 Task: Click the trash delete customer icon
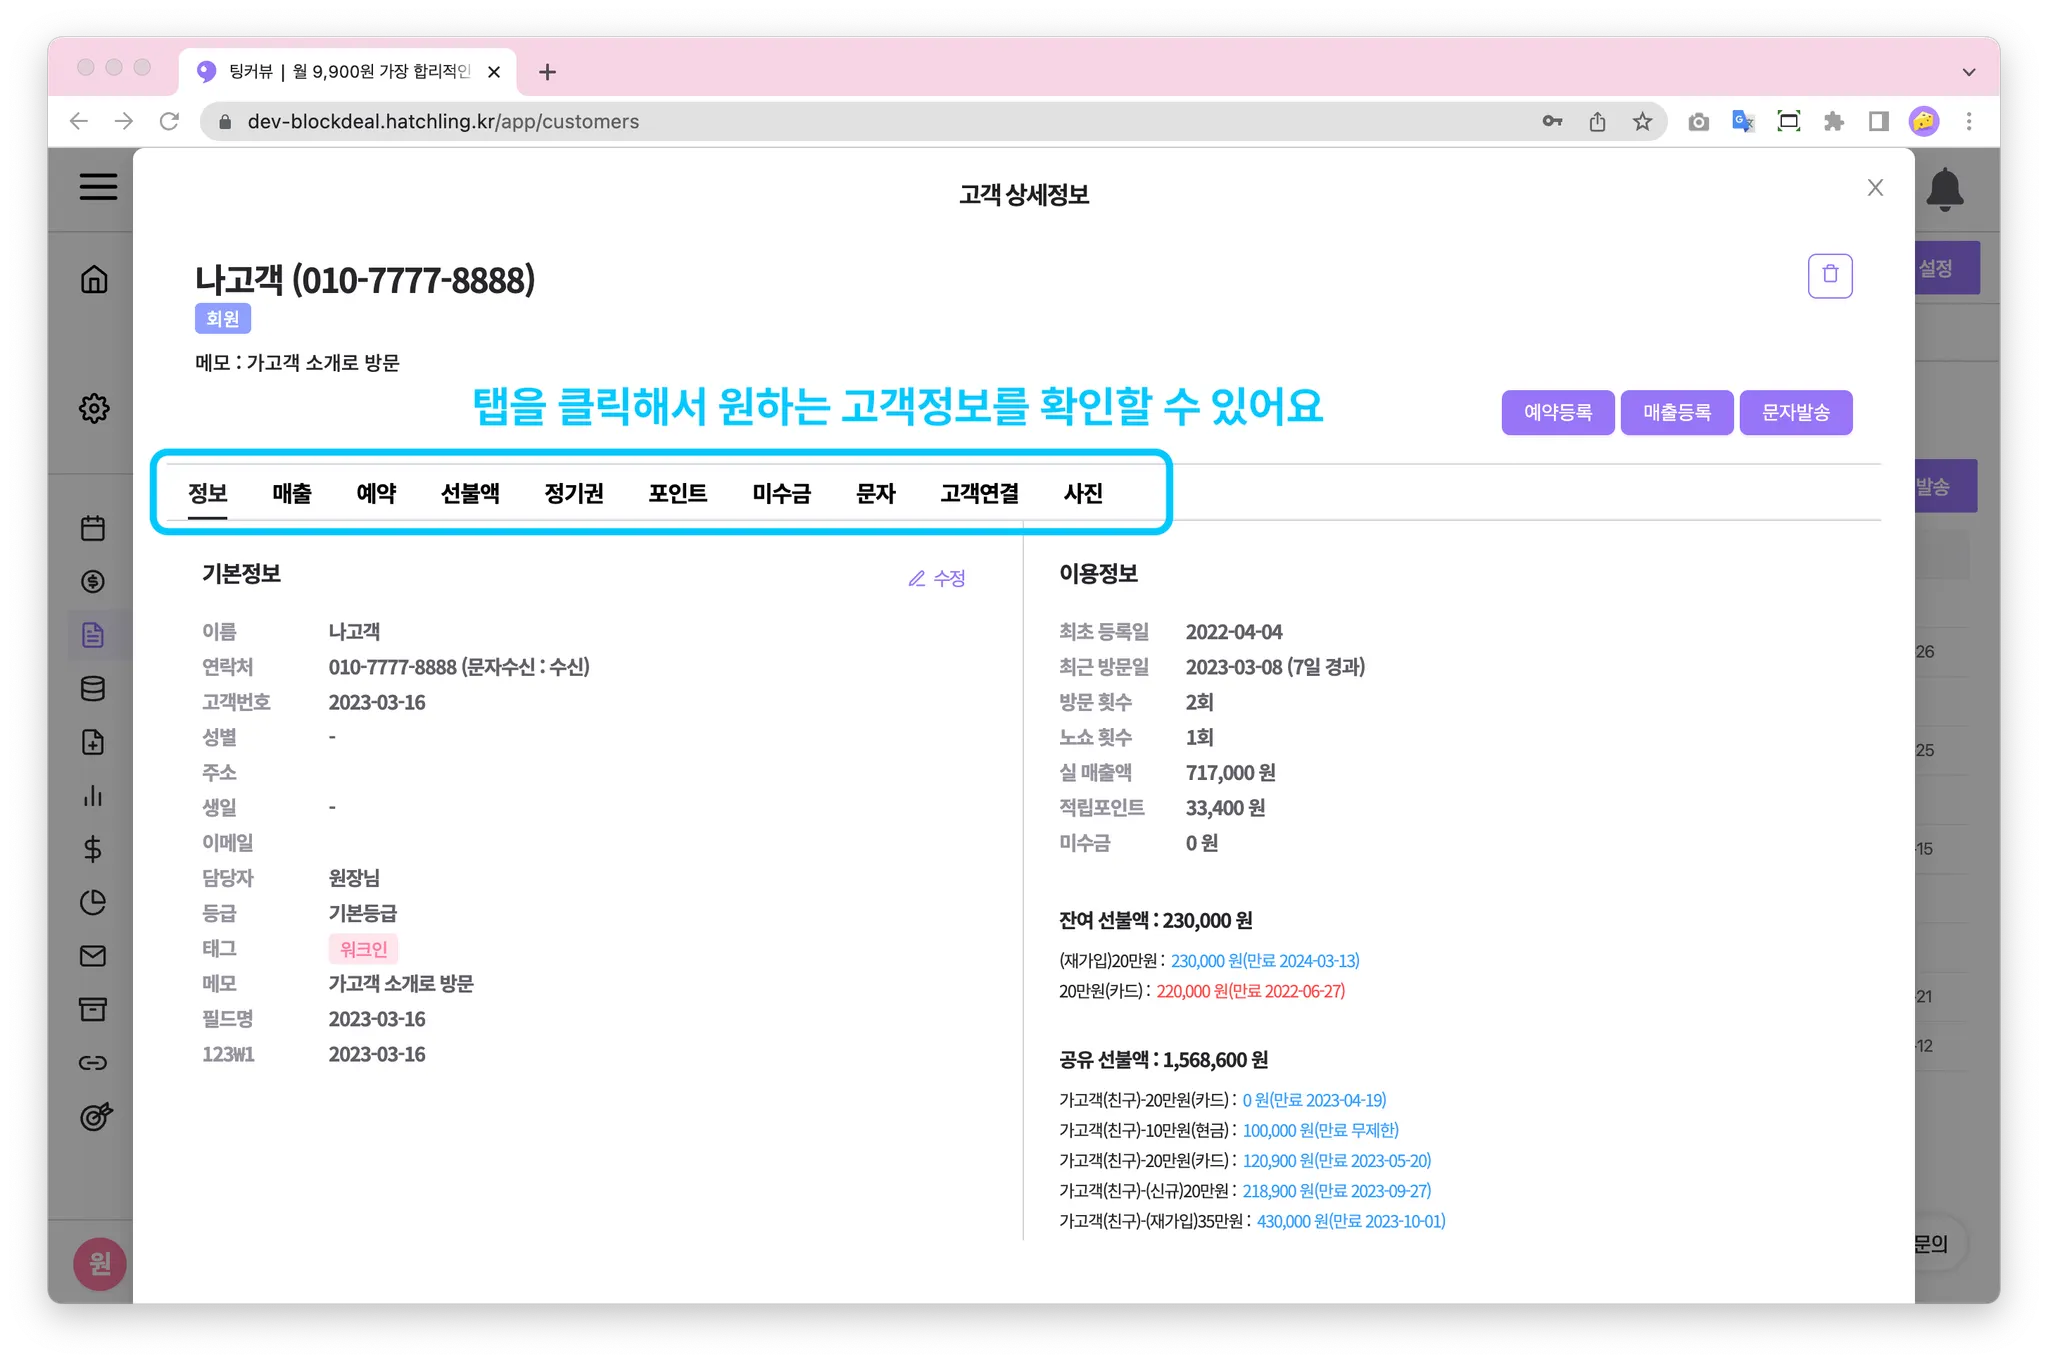[x=1829, y=275]
